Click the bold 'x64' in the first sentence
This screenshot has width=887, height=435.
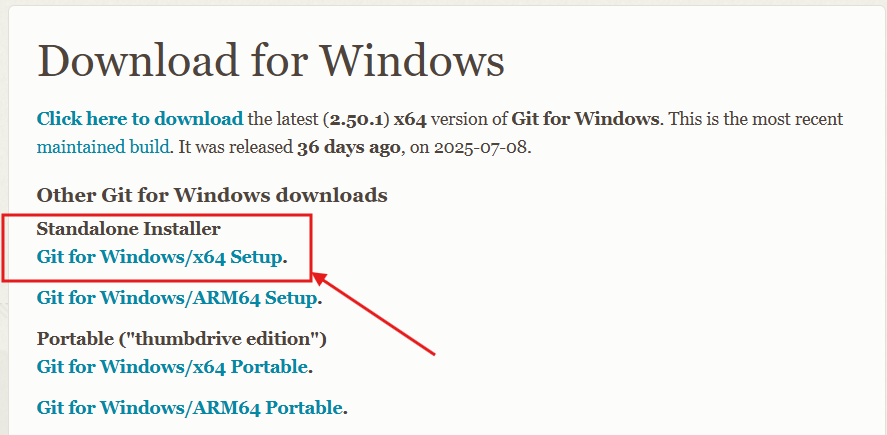[x=412, y=119]
